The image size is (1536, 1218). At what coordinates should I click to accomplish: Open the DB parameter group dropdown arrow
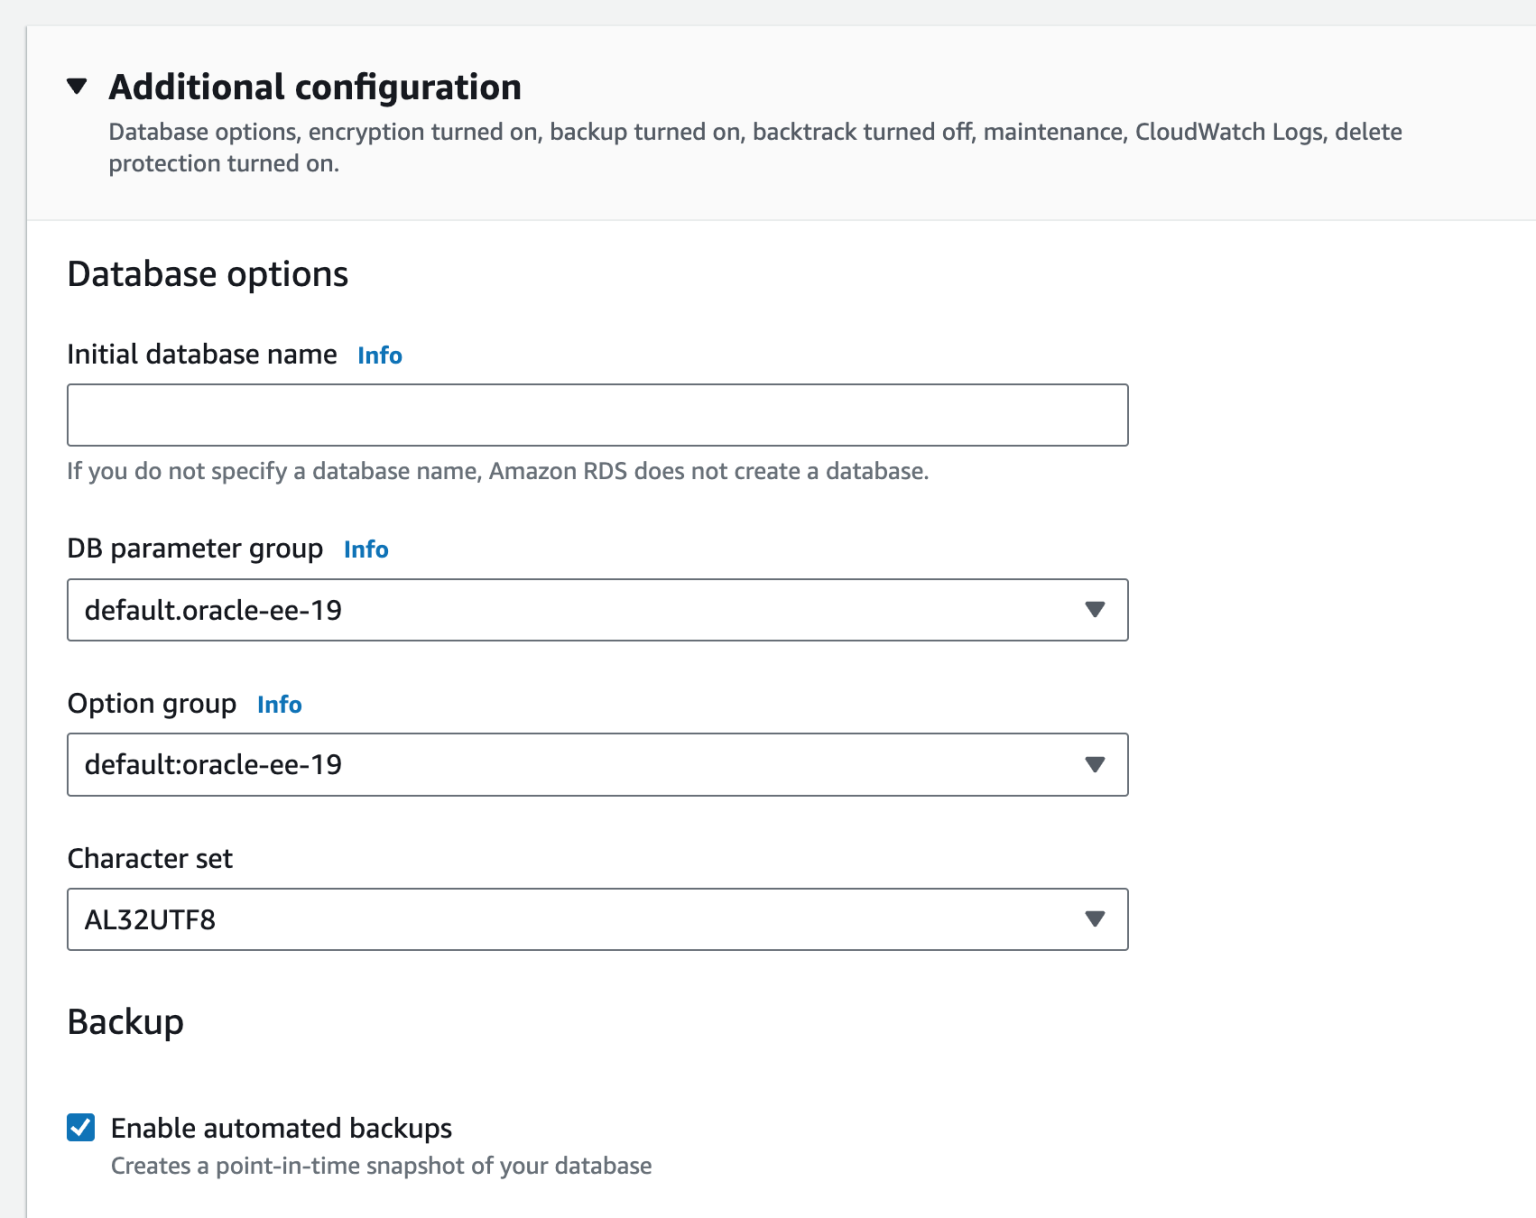[1096, 610]
